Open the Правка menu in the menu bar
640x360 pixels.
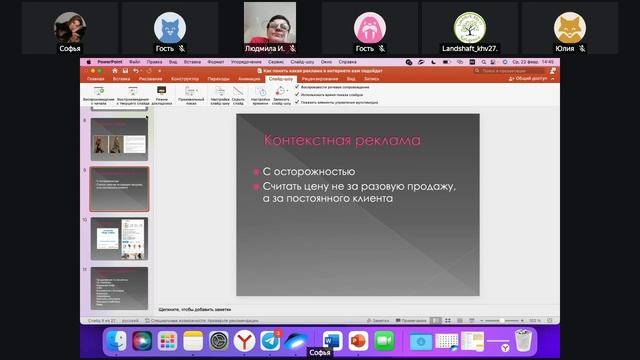coord(154,62)
